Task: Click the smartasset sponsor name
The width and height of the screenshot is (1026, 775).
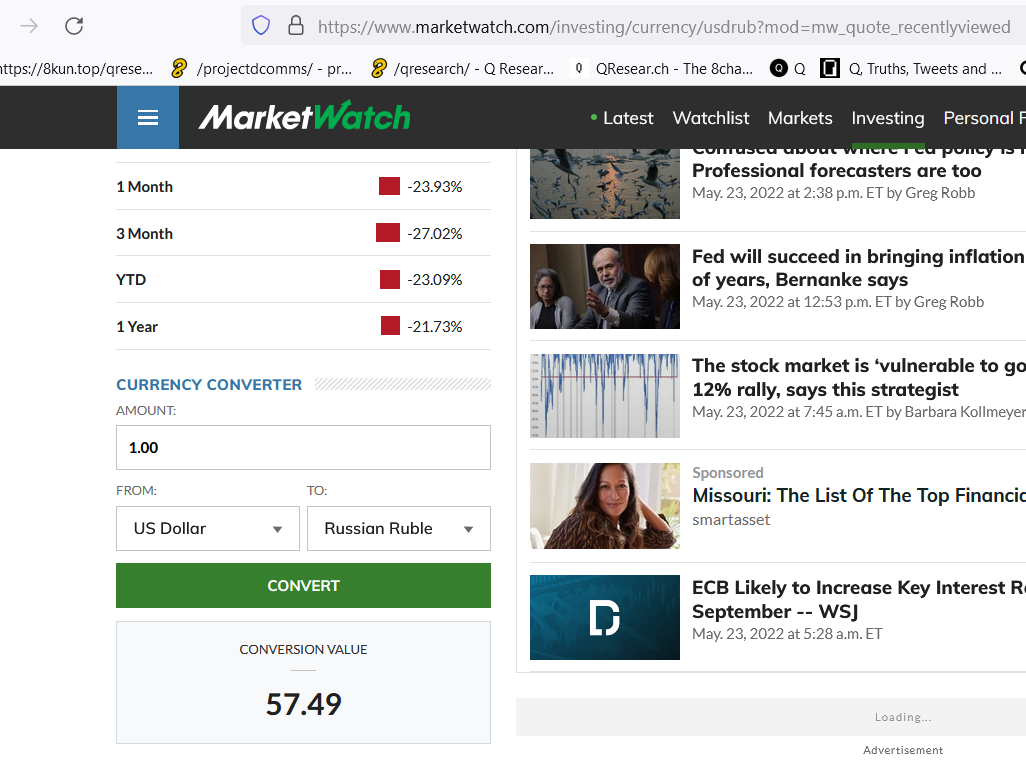Action: (x=731, y=520)
